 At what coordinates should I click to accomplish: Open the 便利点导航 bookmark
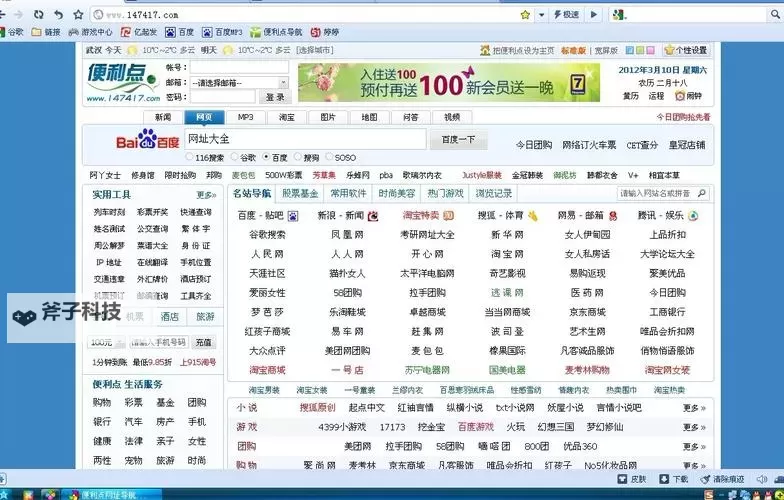[276, 32]
